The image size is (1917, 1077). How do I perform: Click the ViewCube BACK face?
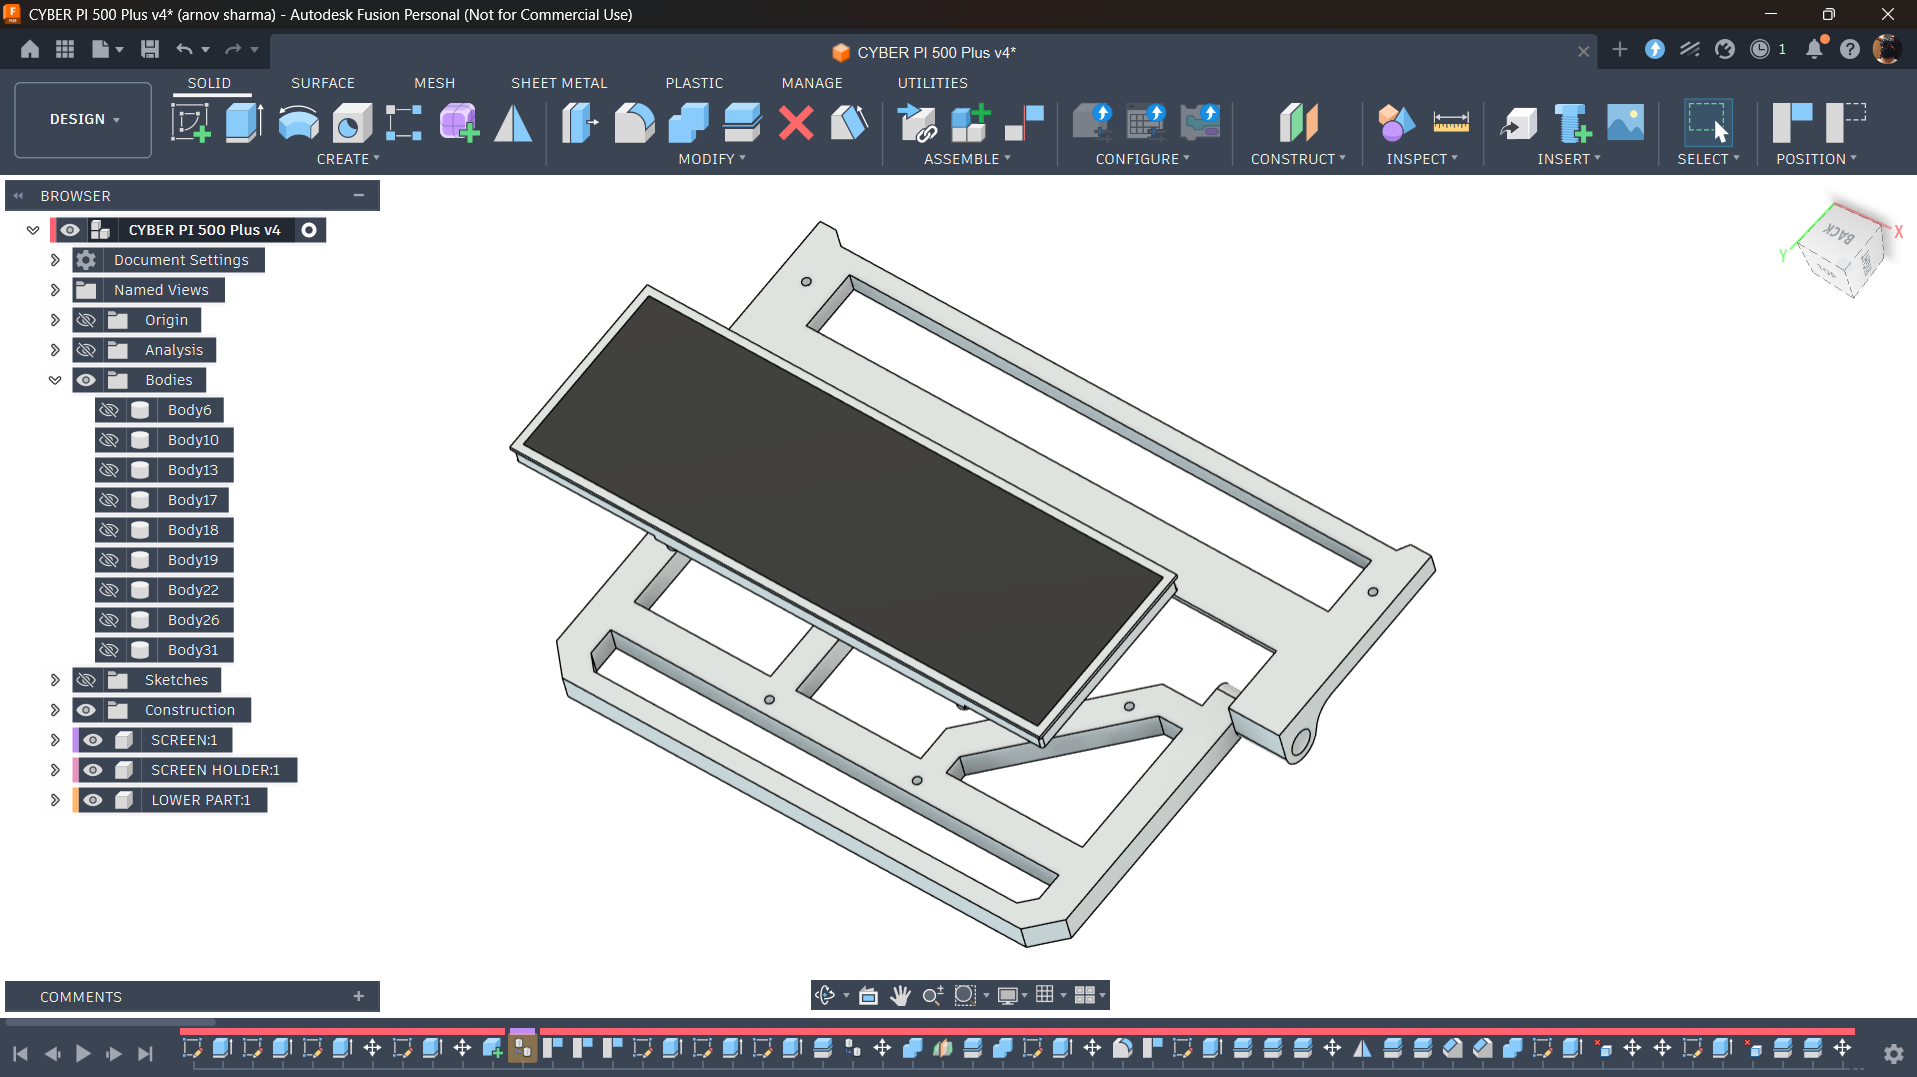point(1840,235)
